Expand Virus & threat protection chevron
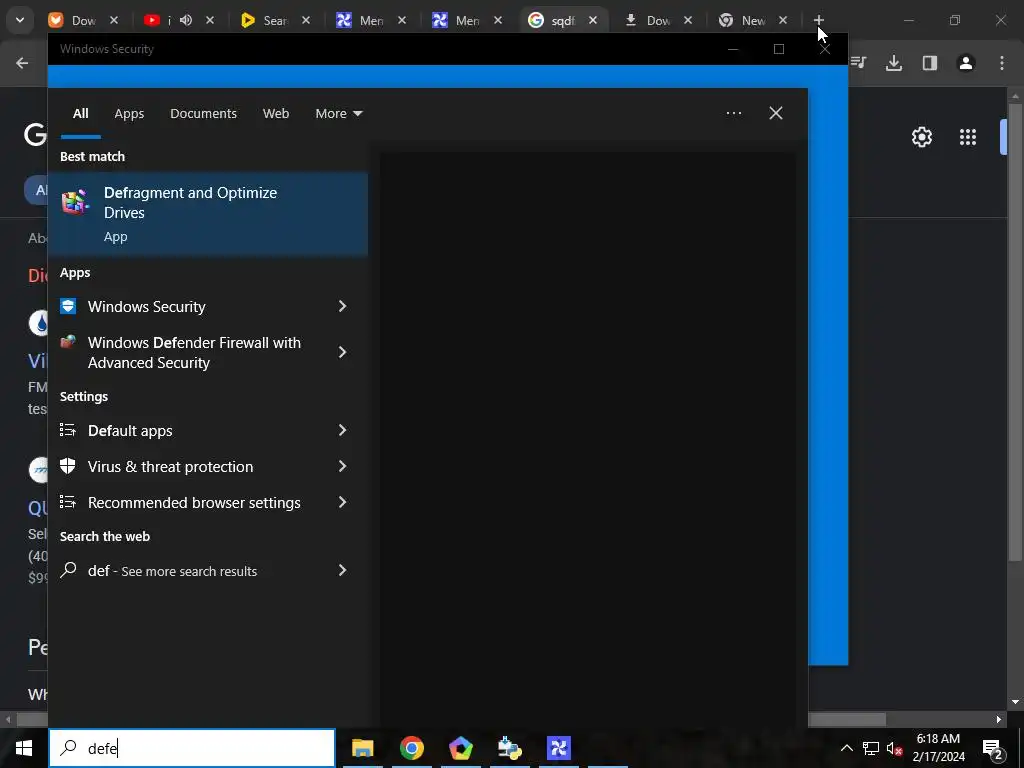The image size is (1024, 768). click(342, 466)
